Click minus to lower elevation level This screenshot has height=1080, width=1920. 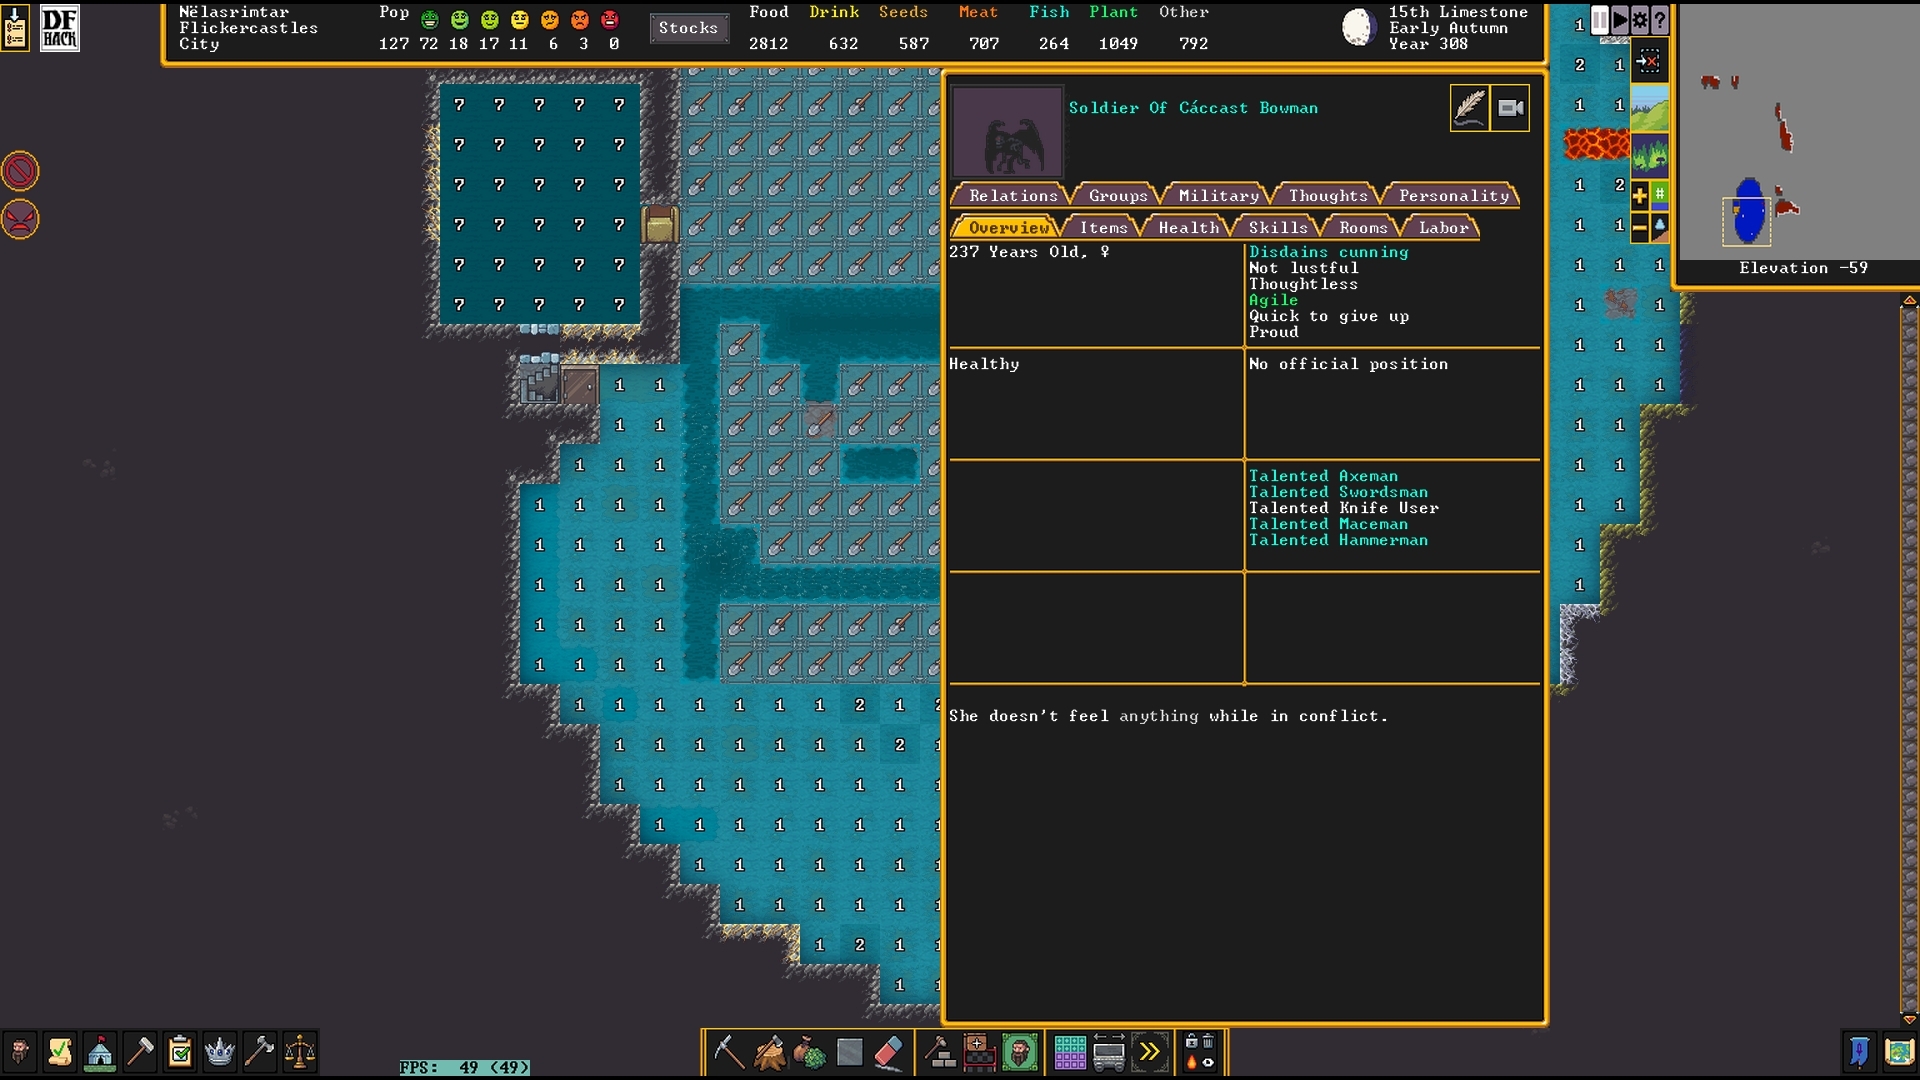[1640, 228]
